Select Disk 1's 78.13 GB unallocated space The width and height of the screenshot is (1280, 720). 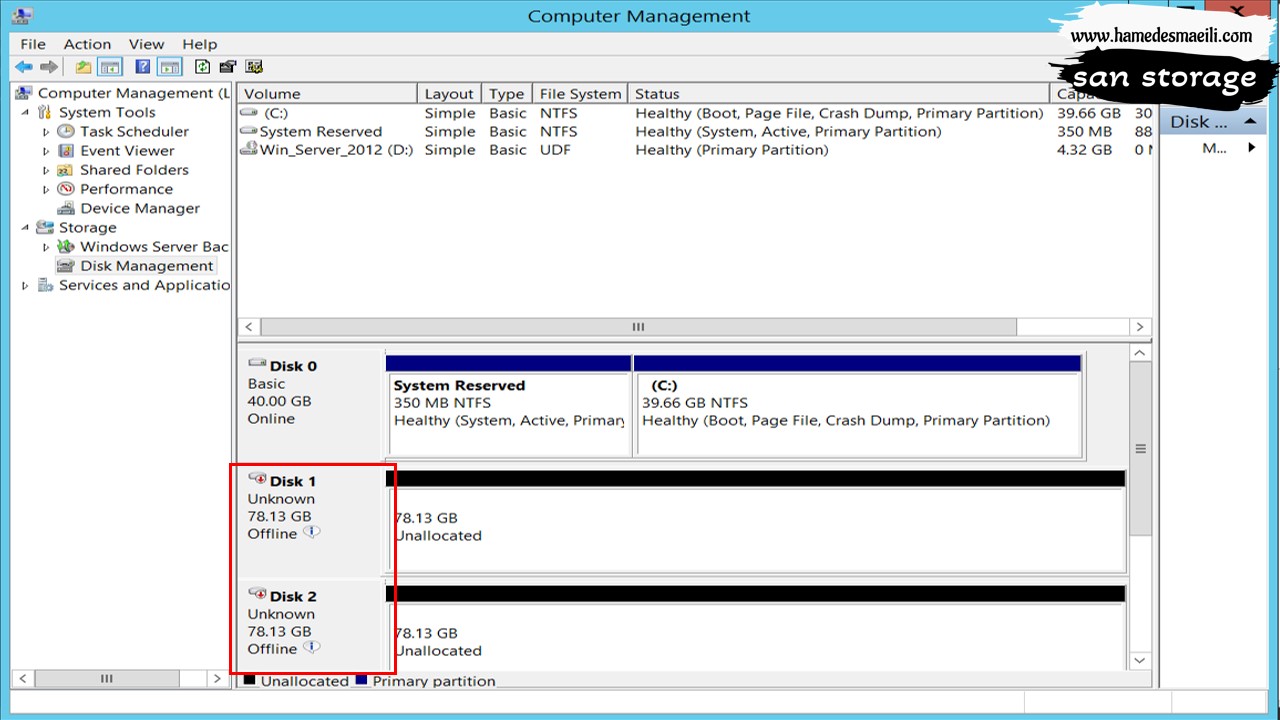point(756,521)
